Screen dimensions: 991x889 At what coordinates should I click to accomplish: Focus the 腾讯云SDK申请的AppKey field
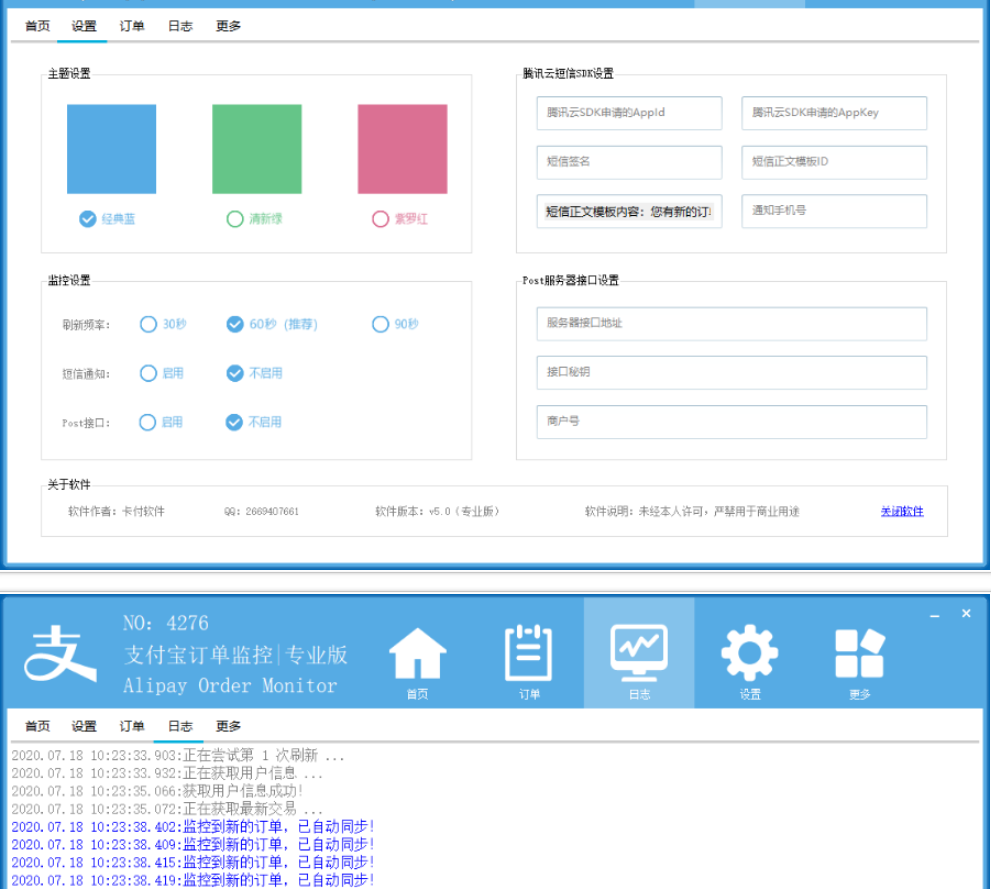[834, 113]
